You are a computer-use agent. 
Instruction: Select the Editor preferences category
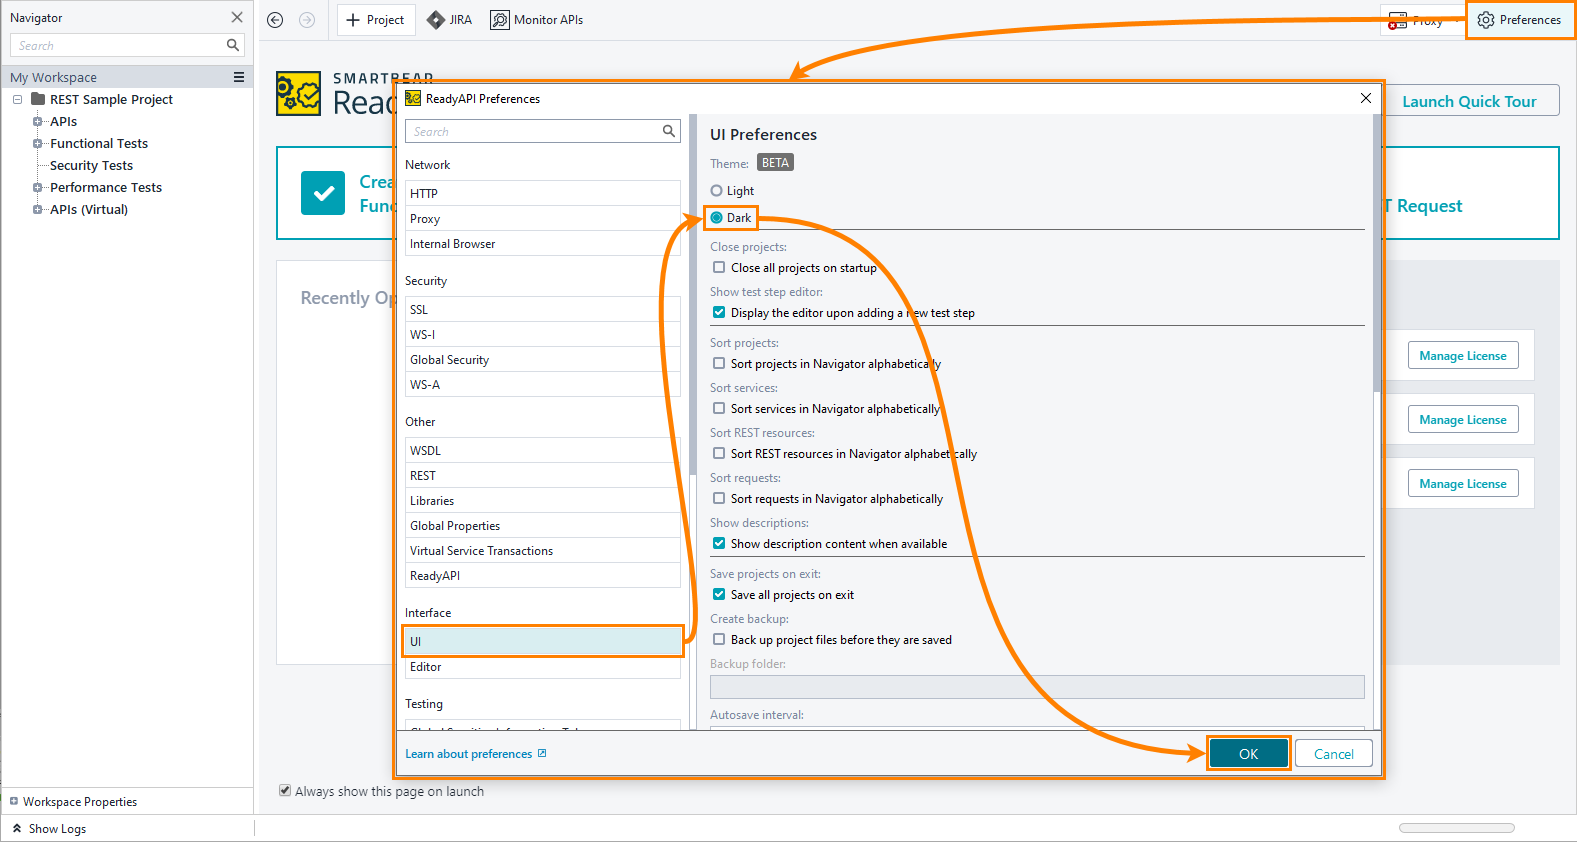(x=426, y=667)
